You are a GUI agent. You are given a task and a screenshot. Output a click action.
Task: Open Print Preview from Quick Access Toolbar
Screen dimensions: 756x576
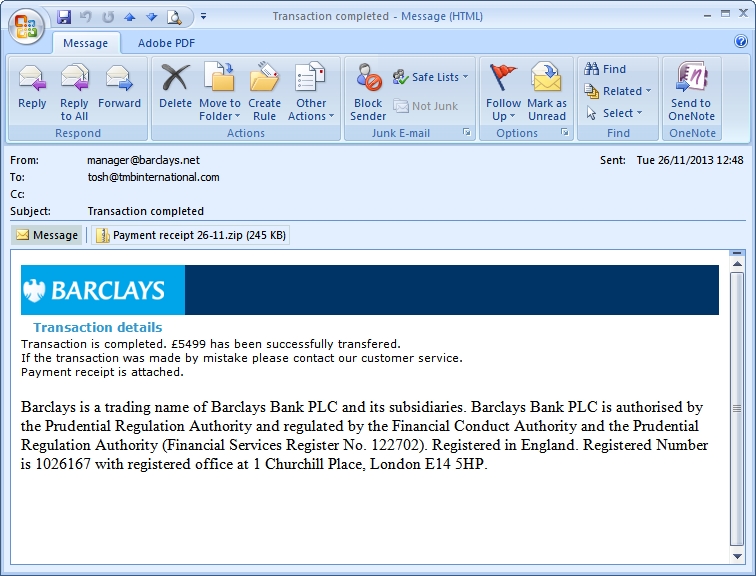[x=174, y=17]
